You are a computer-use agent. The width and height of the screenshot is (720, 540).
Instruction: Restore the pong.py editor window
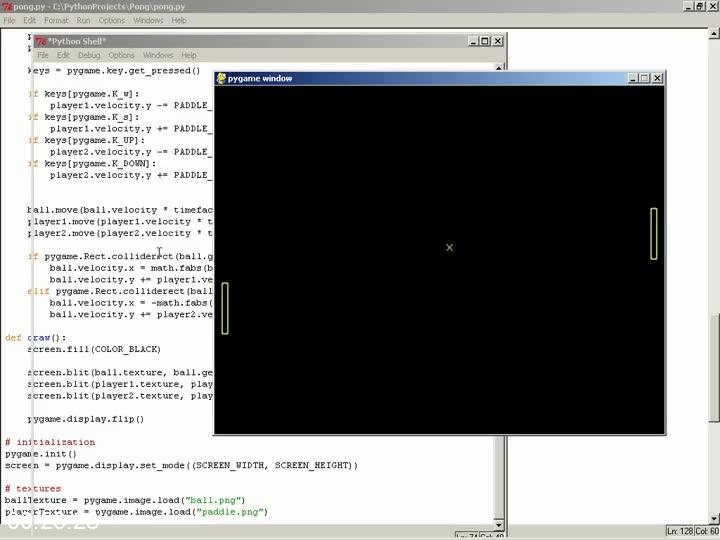click(699, 6)
